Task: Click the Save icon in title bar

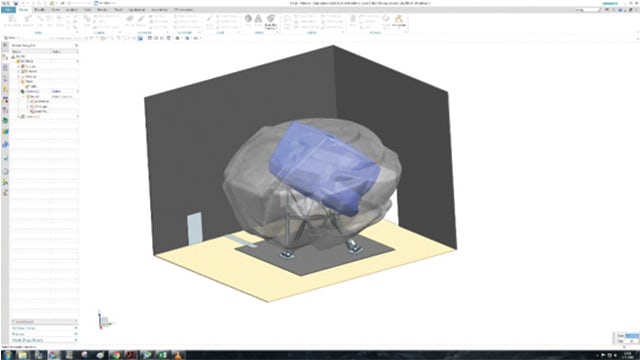Action: point(16,3)
